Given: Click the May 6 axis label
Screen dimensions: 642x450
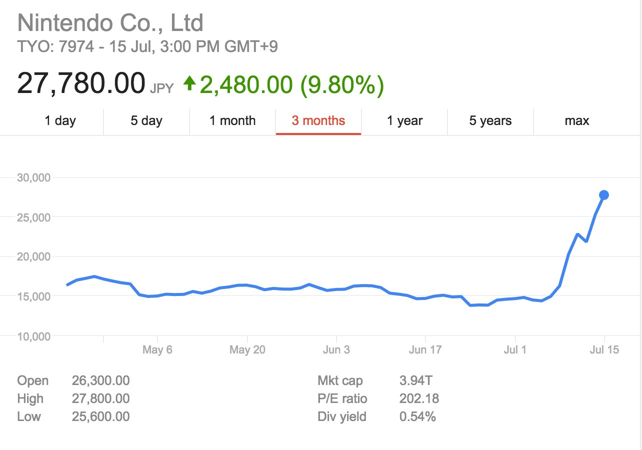Looking at the screenshot, I should click(x=158, y=350).
